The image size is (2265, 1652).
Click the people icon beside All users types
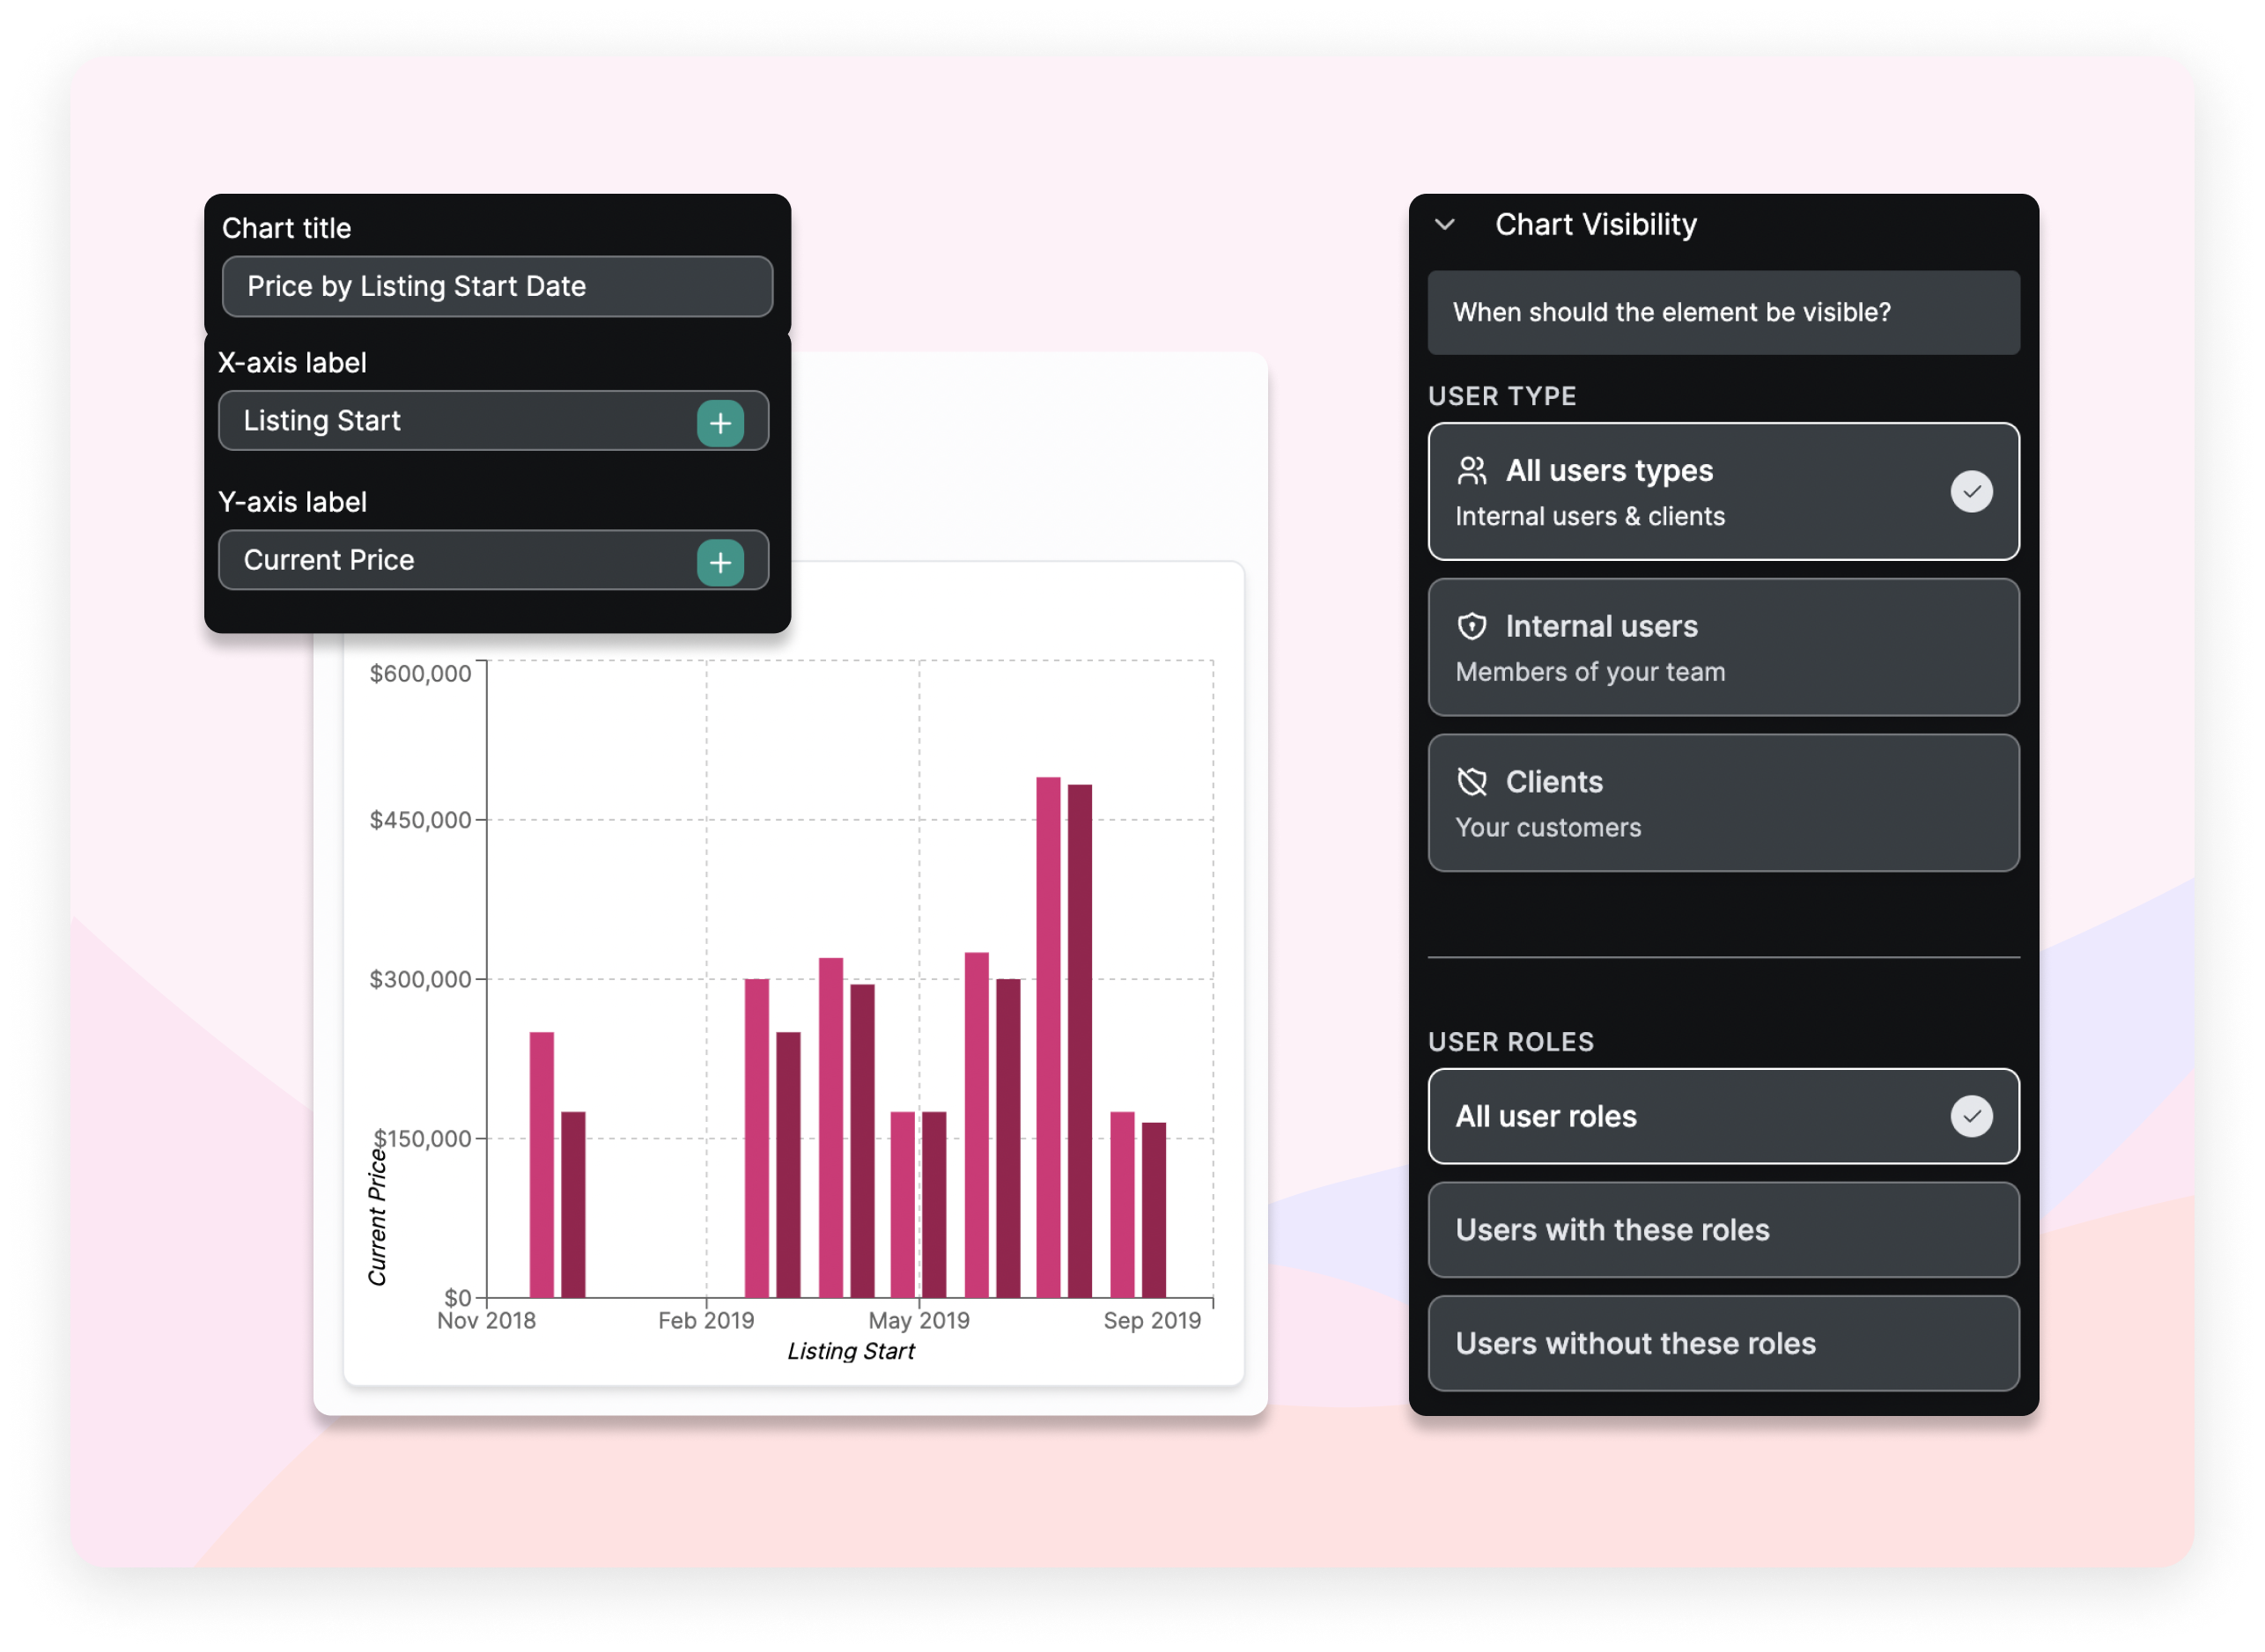tap(1473, 470)
